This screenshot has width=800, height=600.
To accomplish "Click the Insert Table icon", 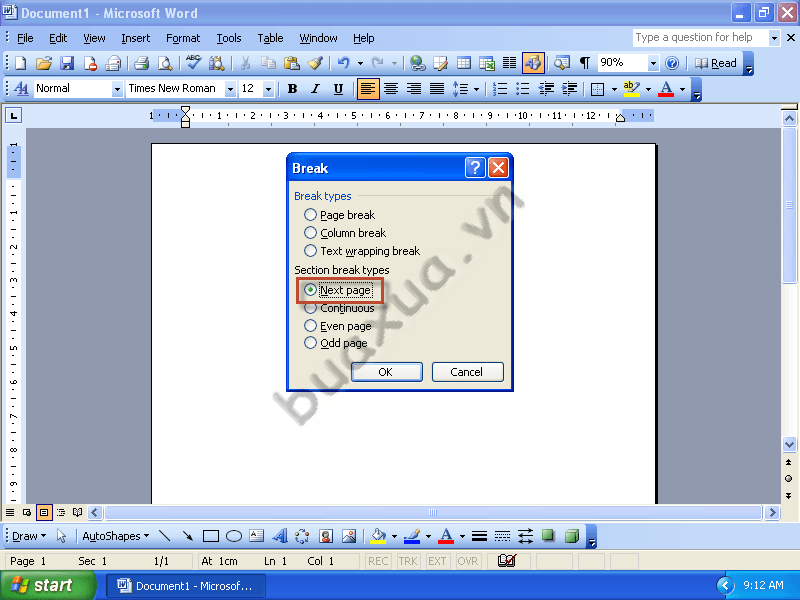I will pos(464,63).
